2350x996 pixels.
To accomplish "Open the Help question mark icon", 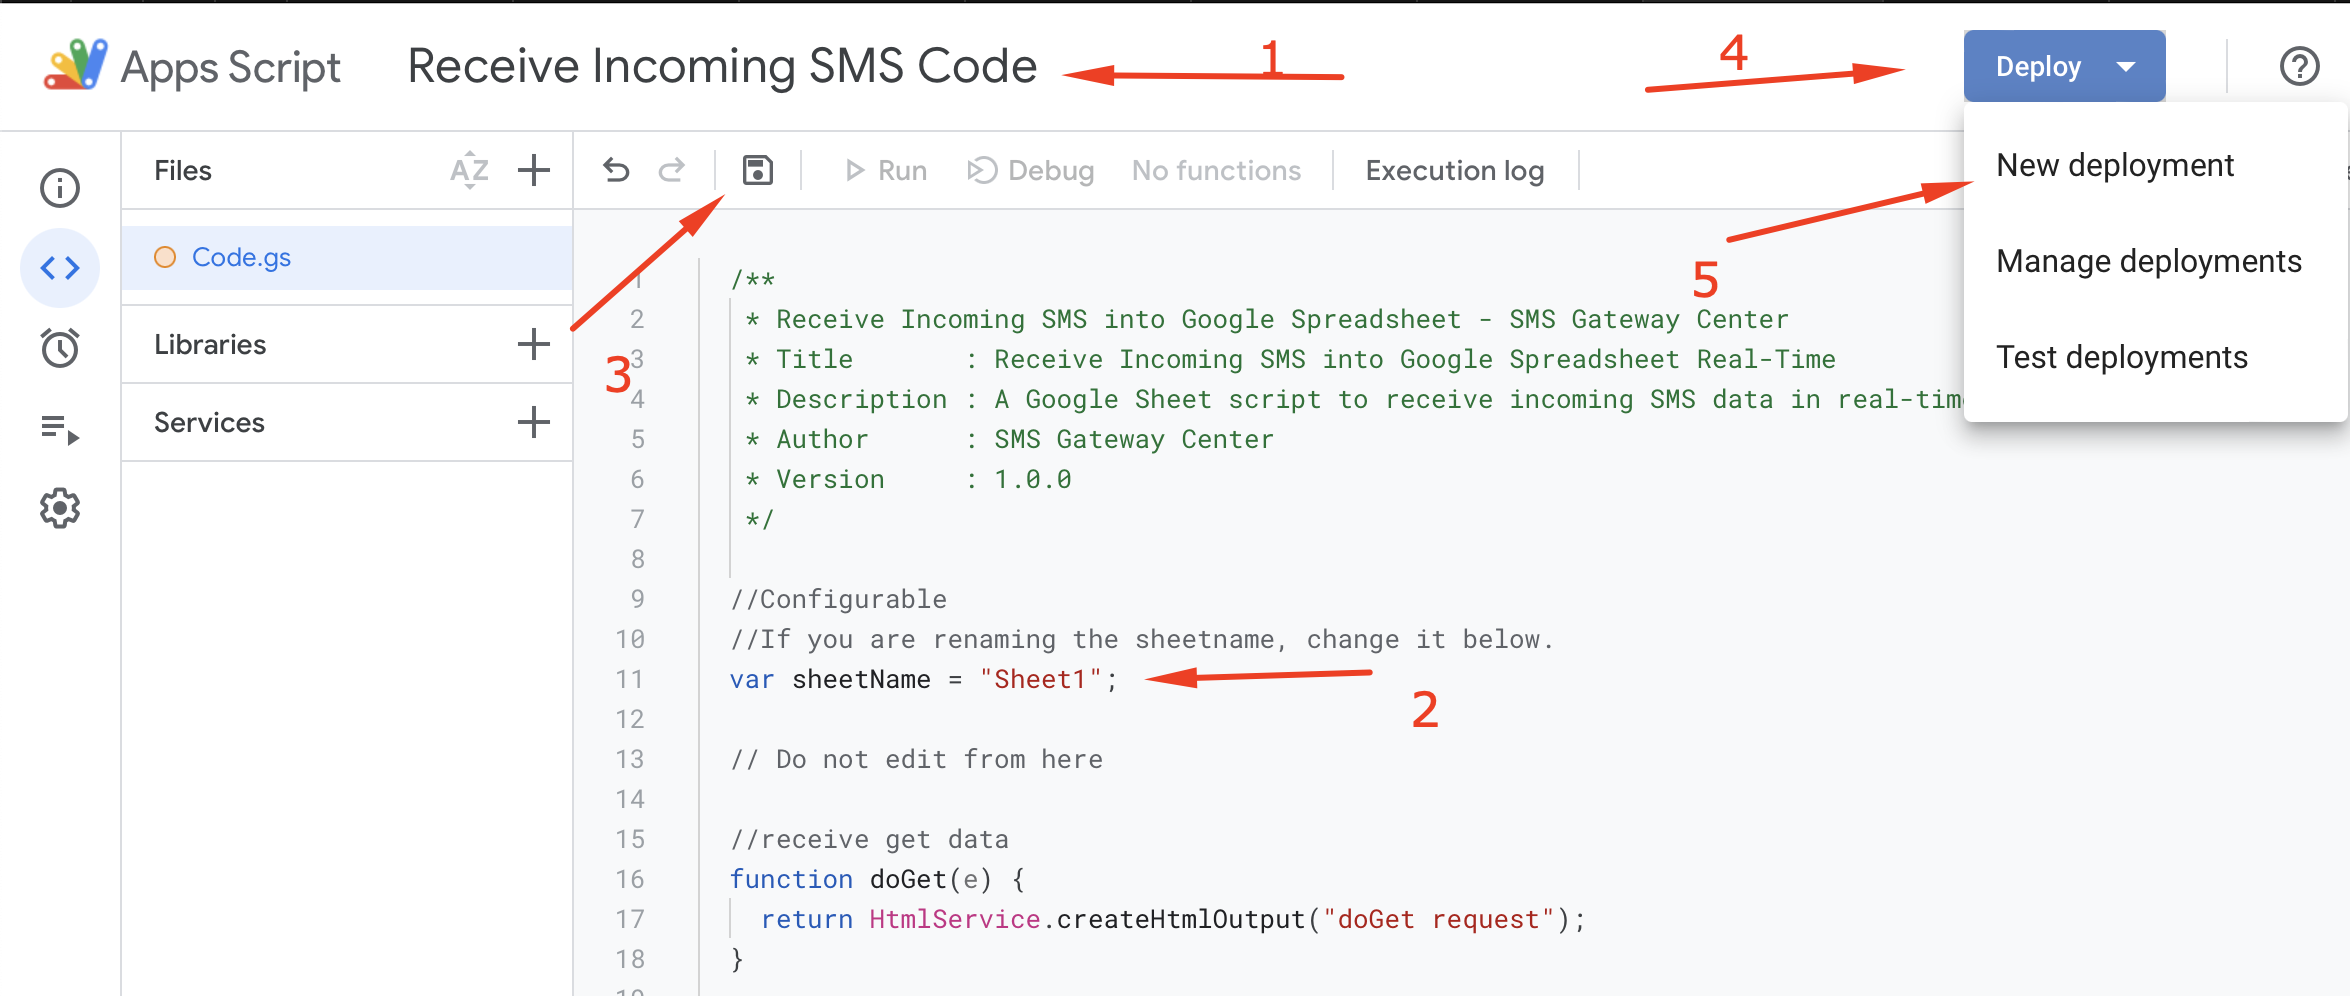I will pos(2299,67).
